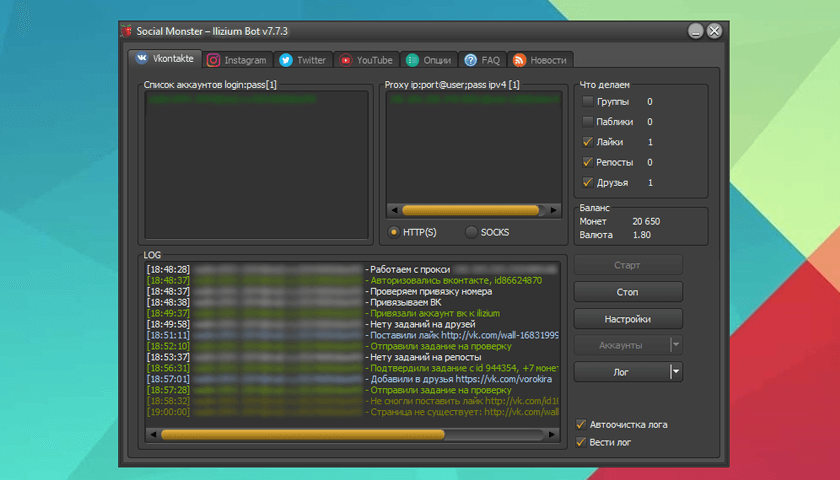The width and height of the screenshot is (840, 480).
Task: Click the Twitter bird icon
Action: [286, 60]
